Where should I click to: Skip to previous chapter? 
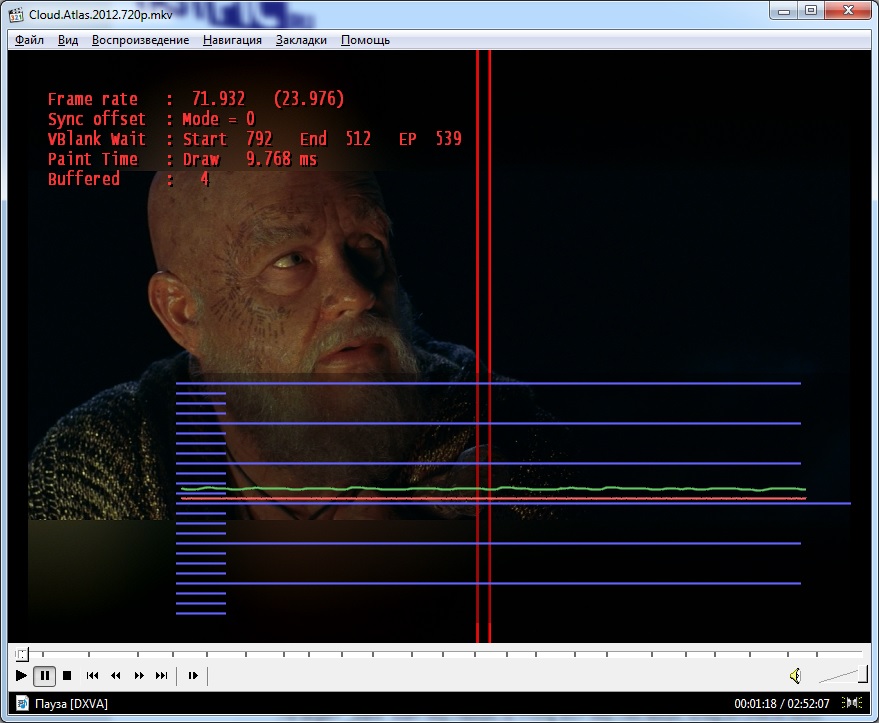click(x=92, y=676)
